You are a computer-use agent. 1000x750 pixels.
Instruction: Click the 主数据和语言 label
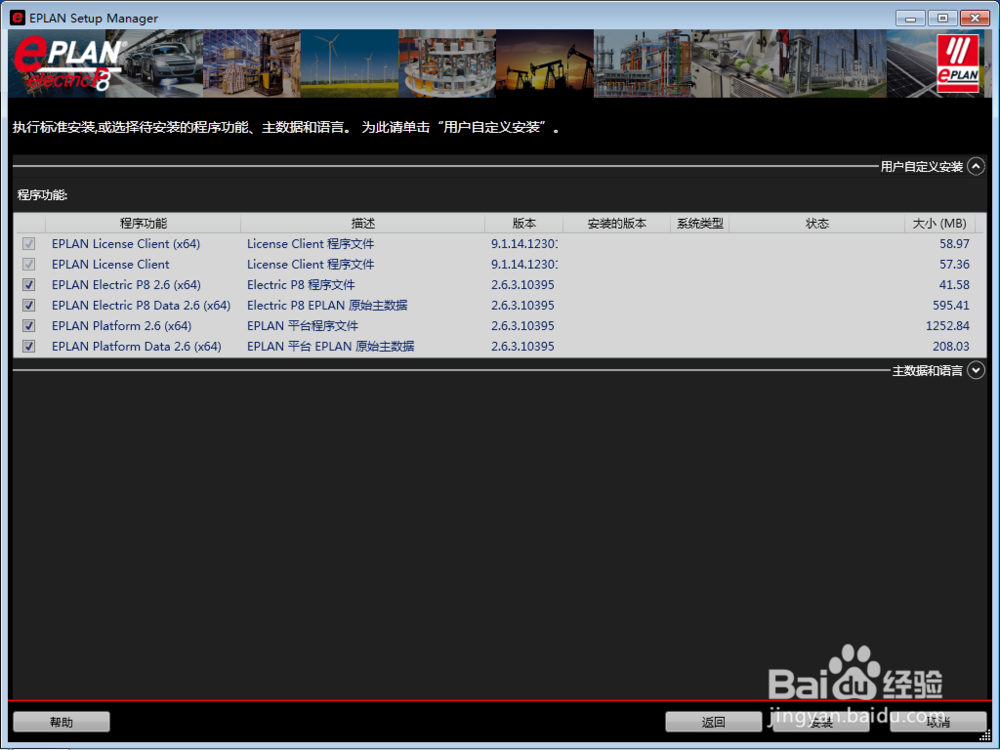tap(927, 371)
